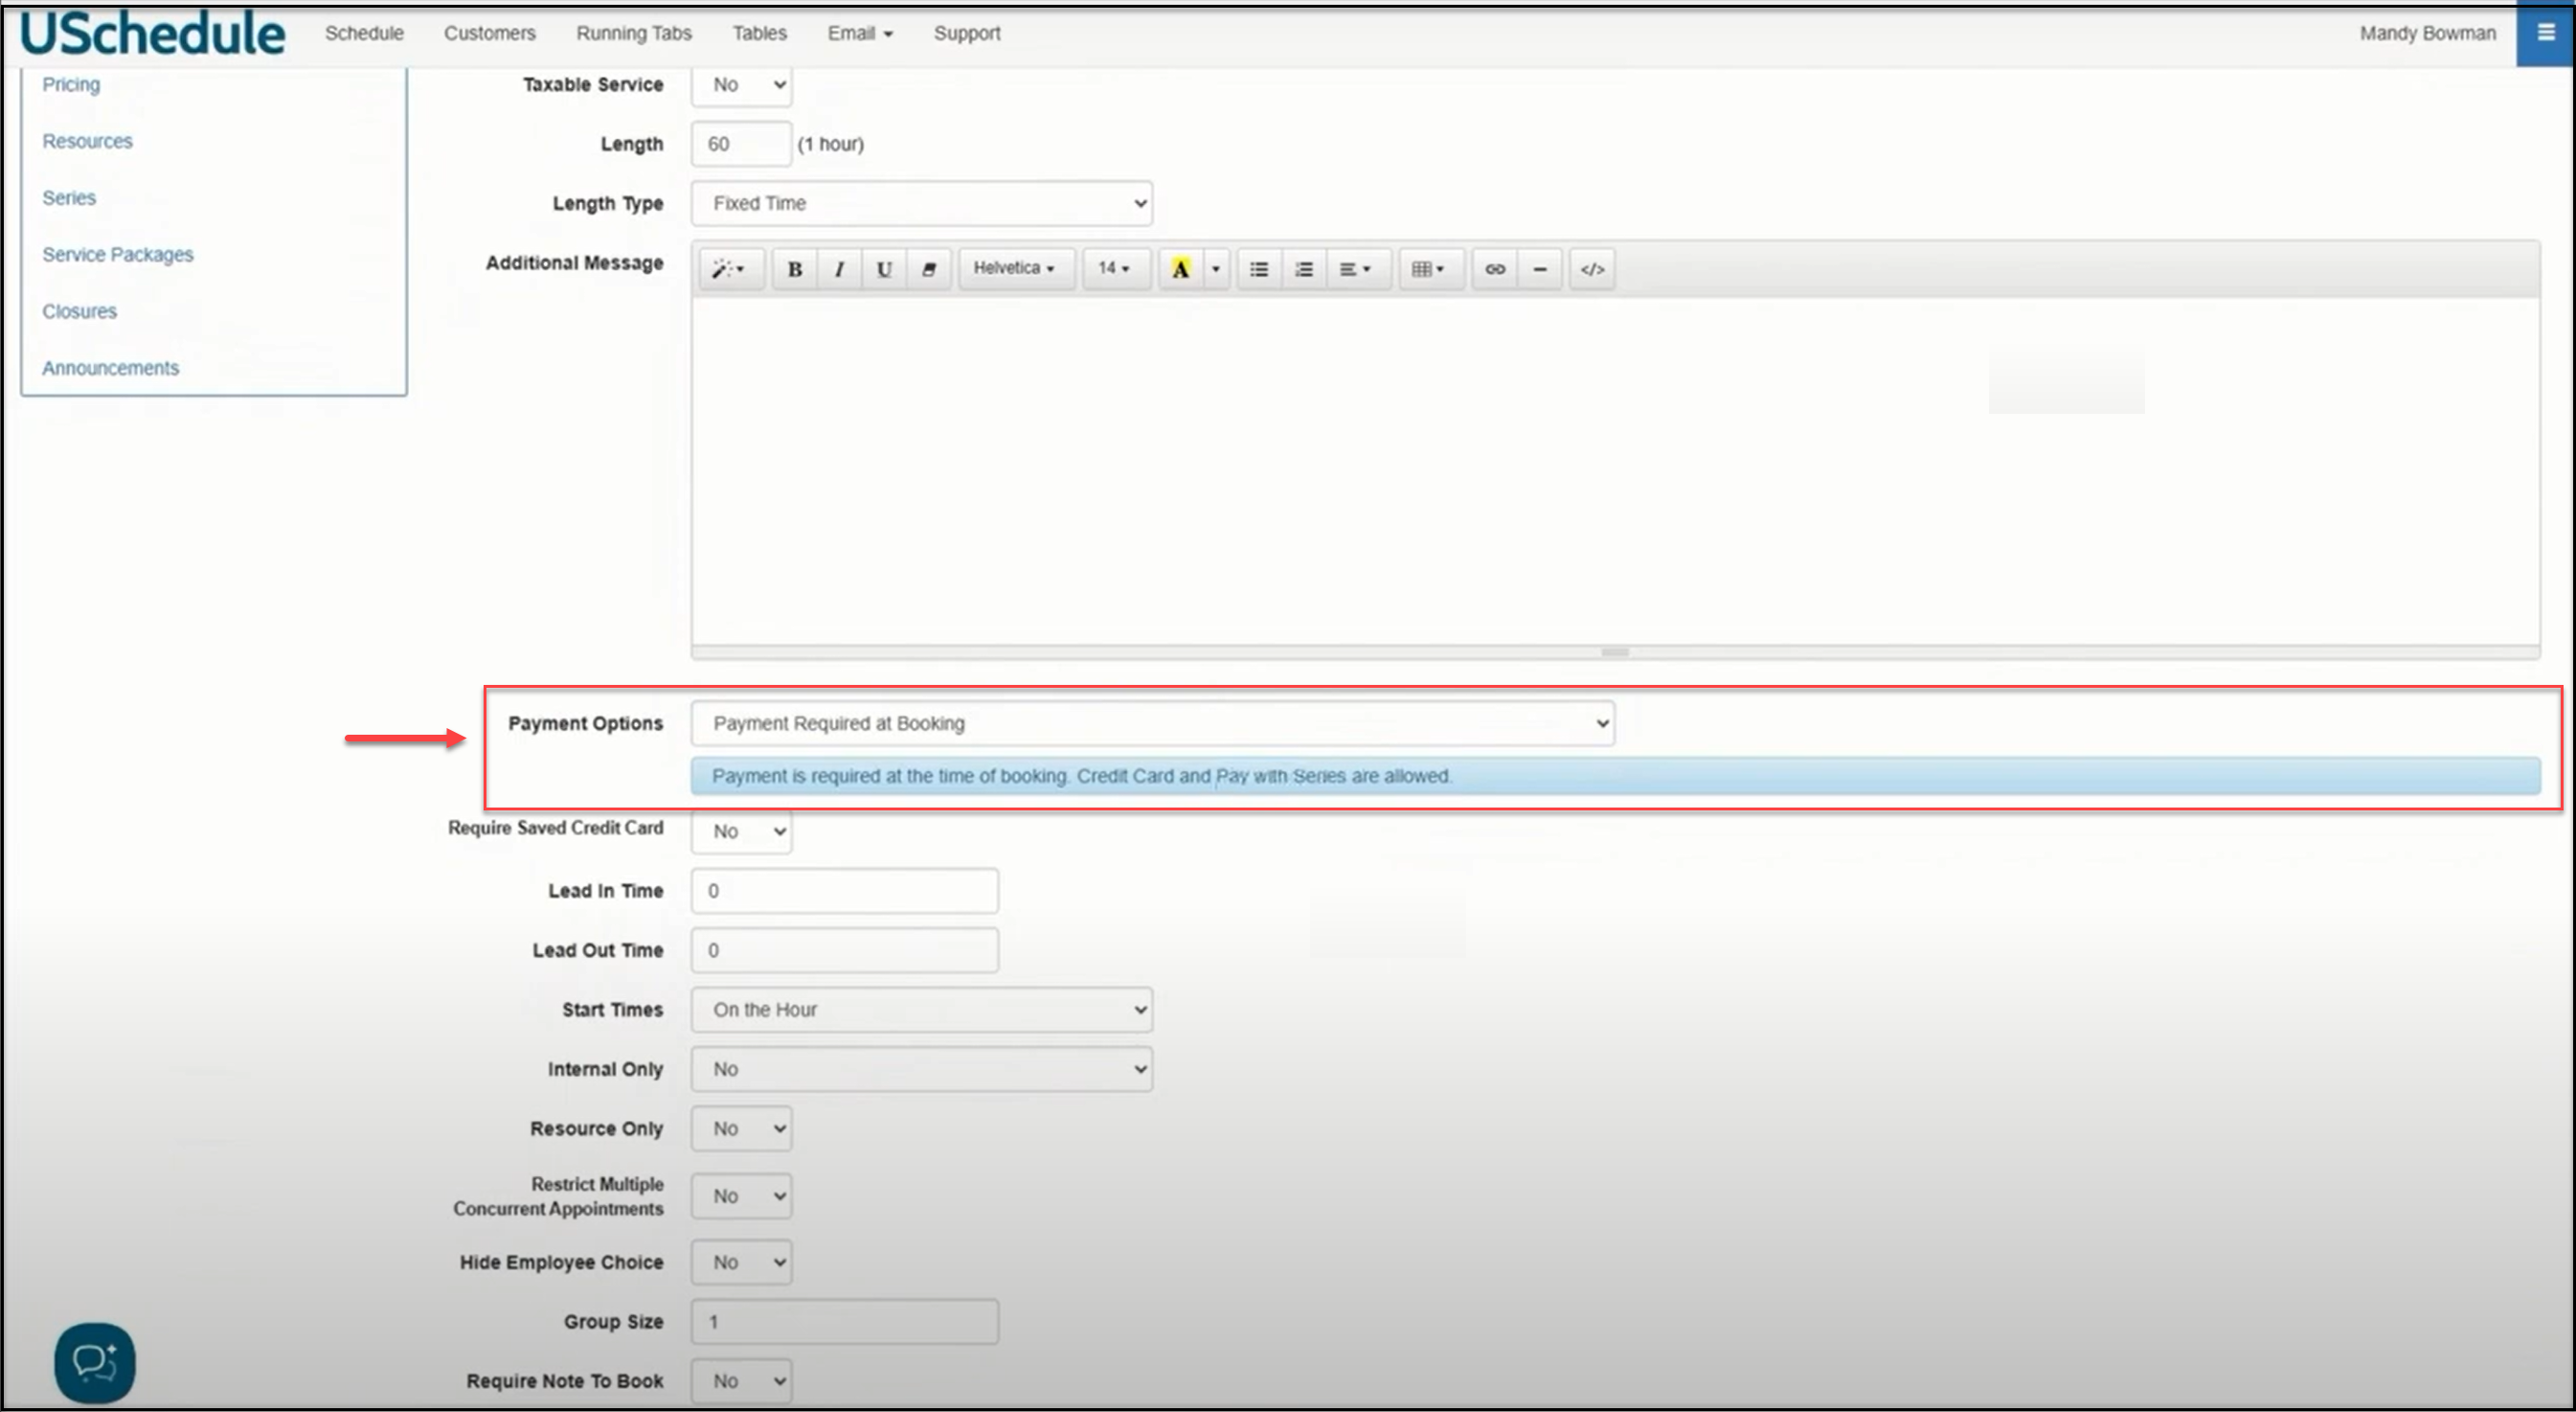Click the Group Size input field
This screenshot has width=2576, height=1412.
[844, 1322]
